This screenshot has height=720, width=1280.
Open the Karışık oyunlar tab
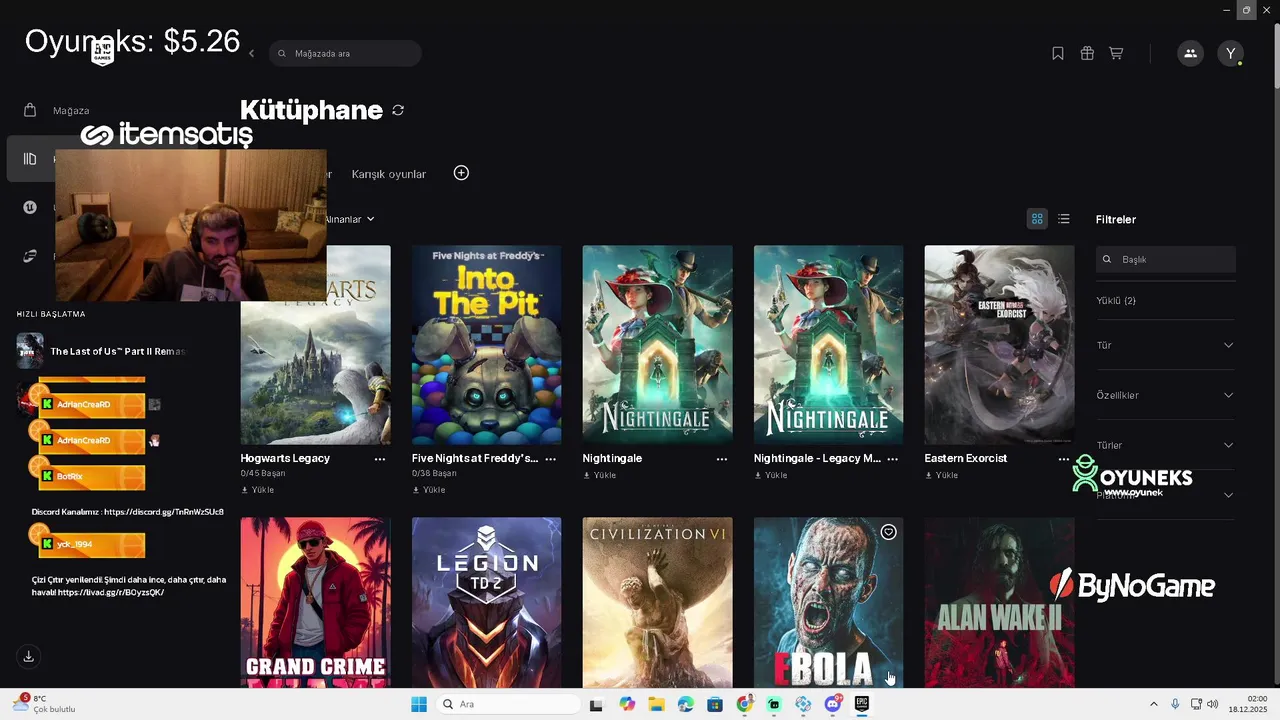[389, 174]
